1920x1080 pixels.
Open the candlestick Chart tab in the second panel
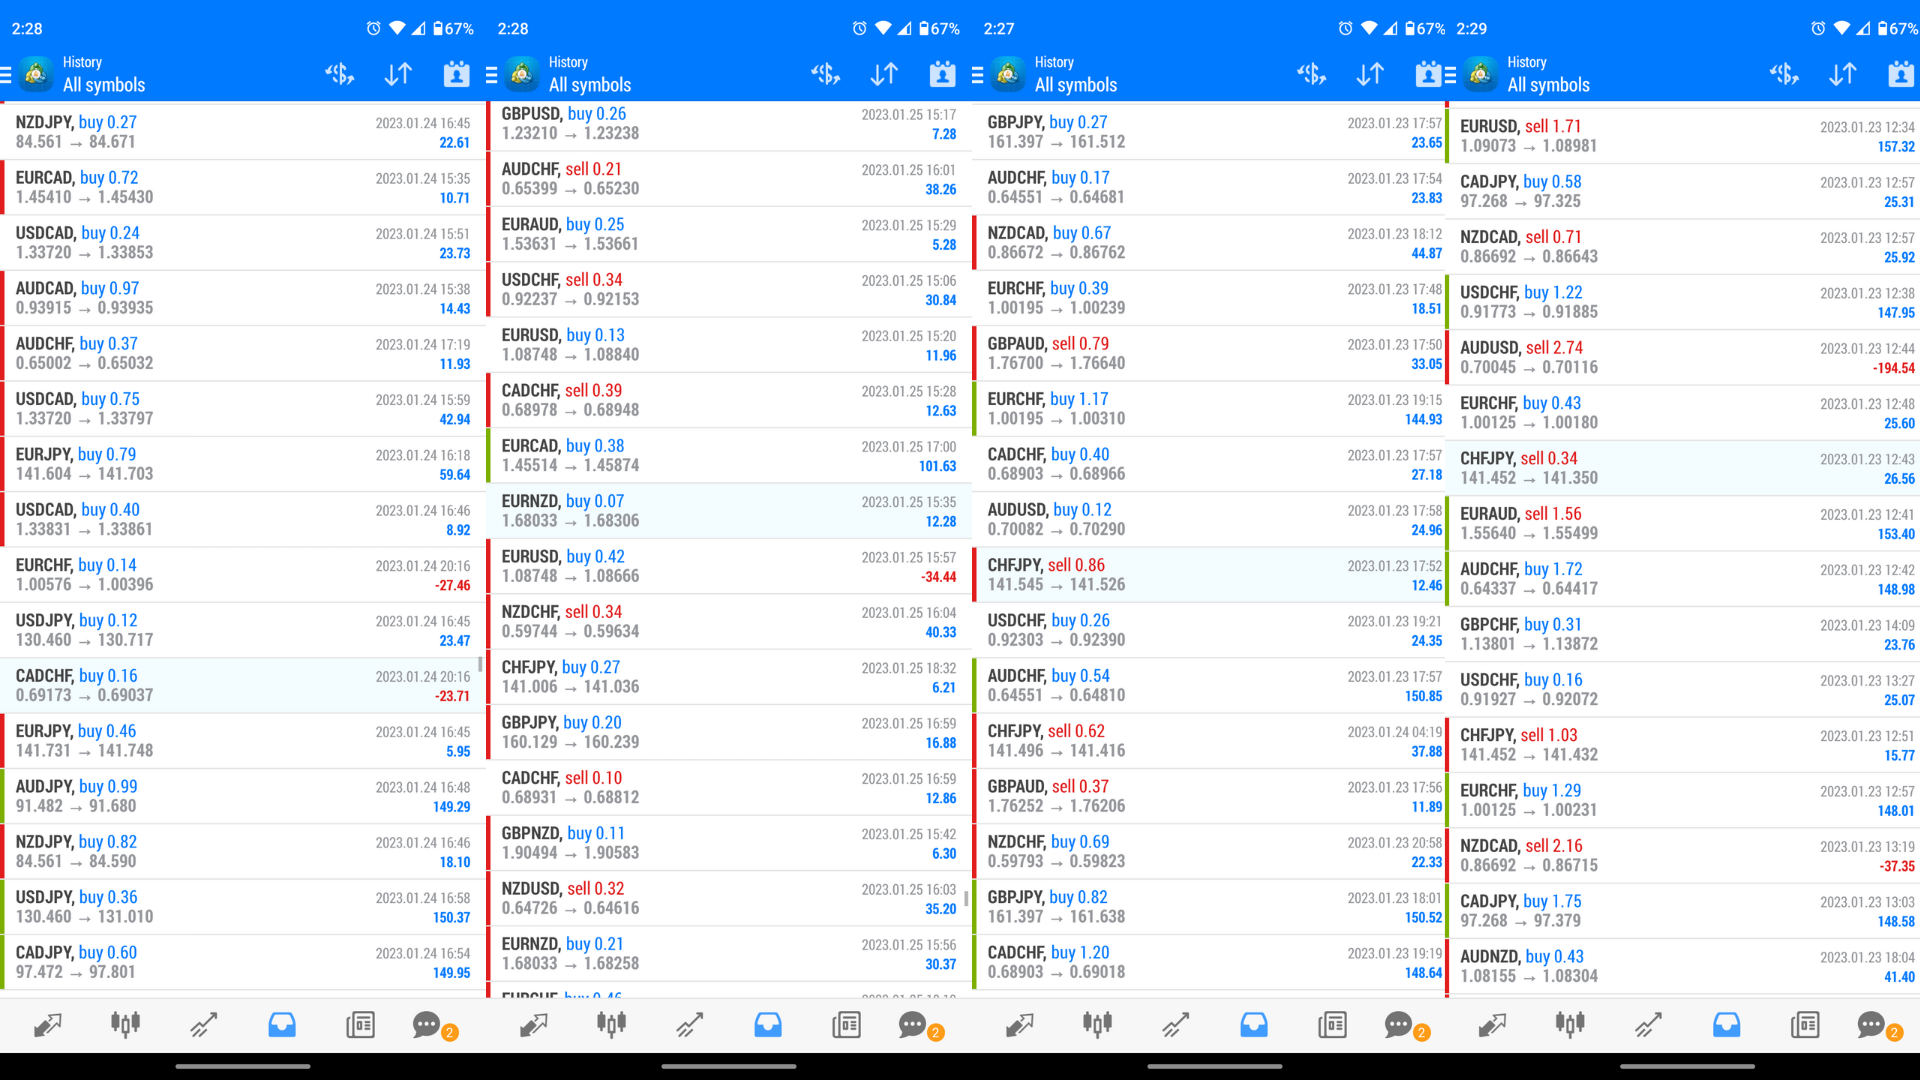[611, 1025]
